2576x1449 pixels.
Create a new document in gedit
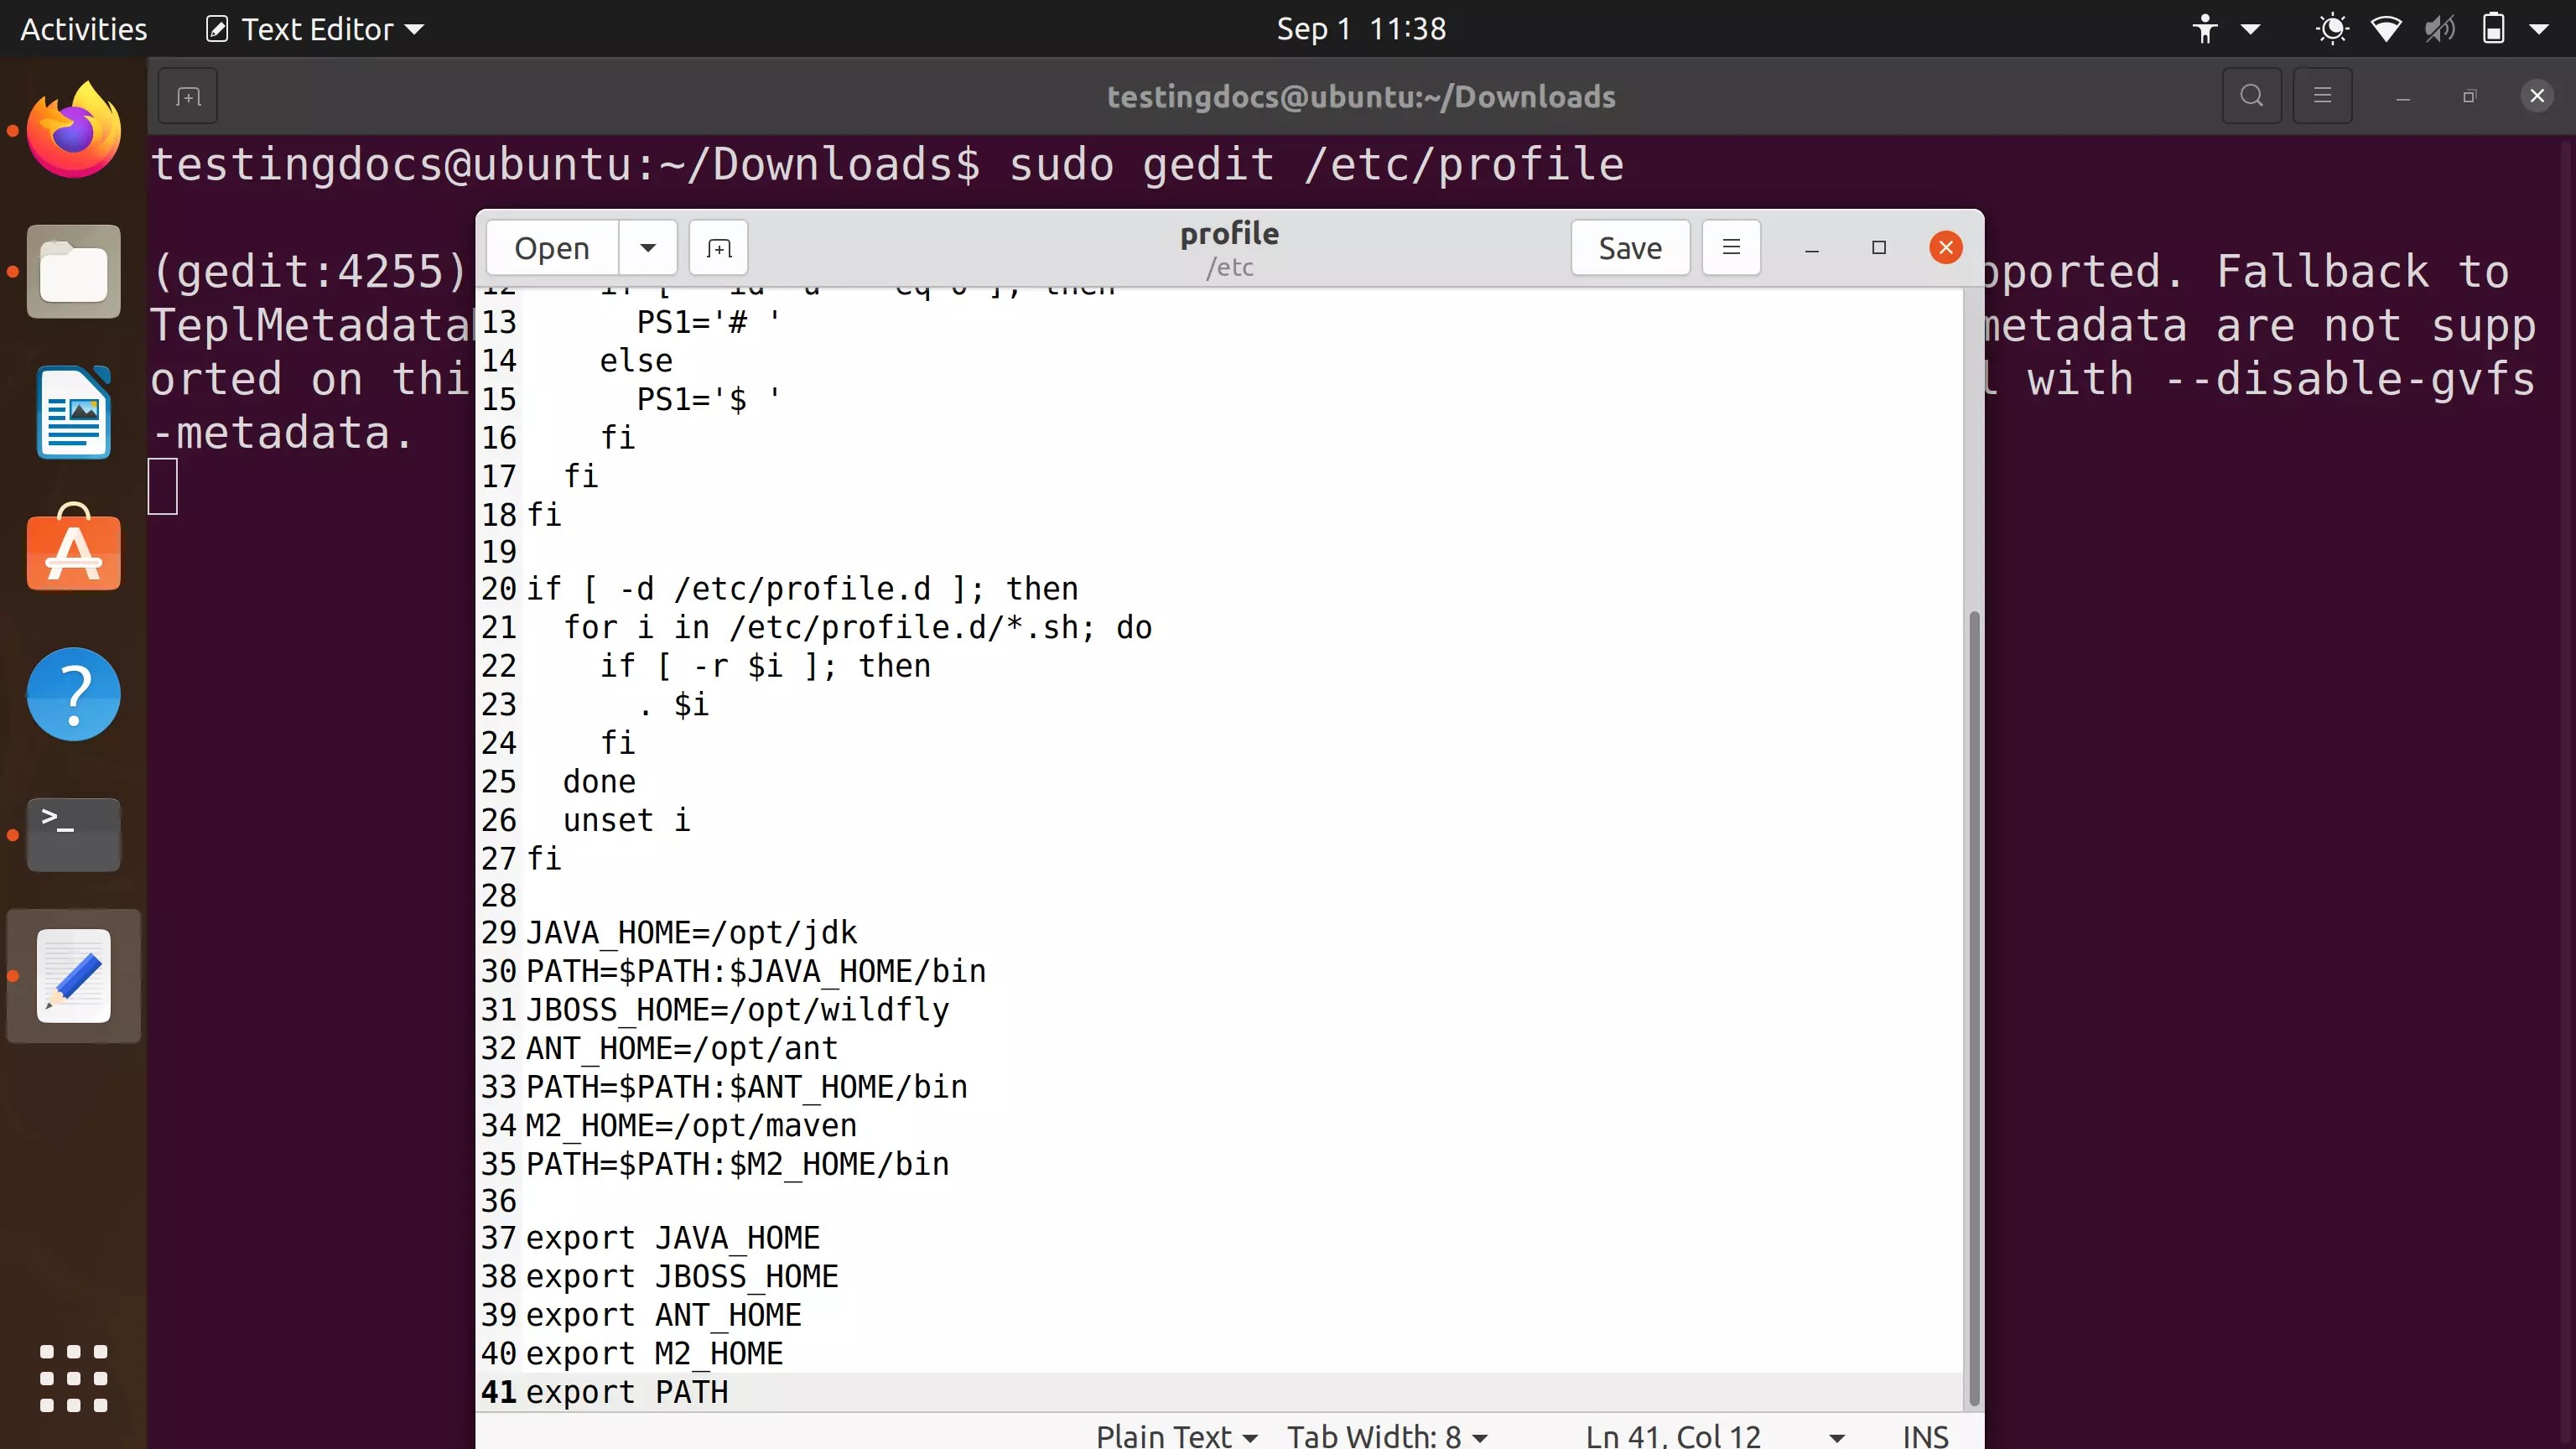(718, 247)
